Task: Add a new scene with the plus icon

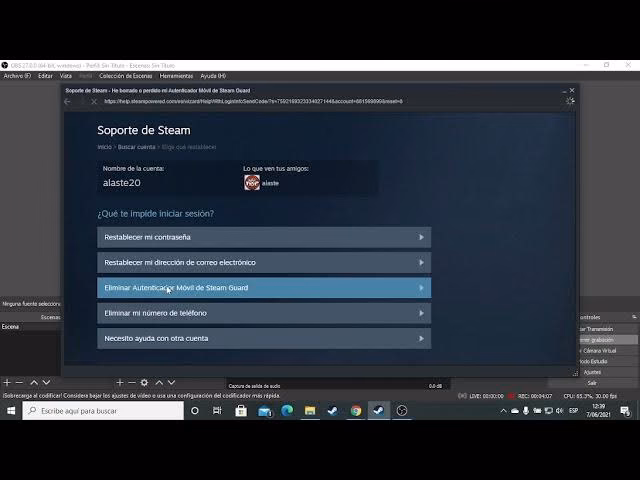Action: point(7,382)
